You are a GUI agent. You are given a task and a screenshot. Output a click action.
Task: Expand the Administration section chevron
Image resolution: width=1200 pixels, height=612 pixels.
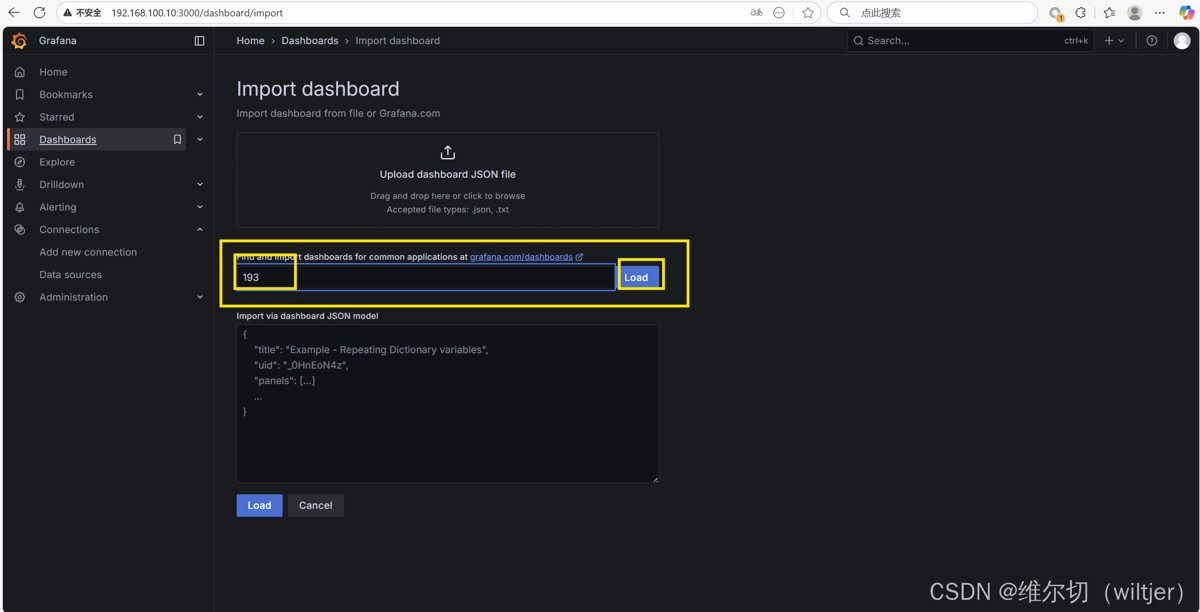[200, 297]
